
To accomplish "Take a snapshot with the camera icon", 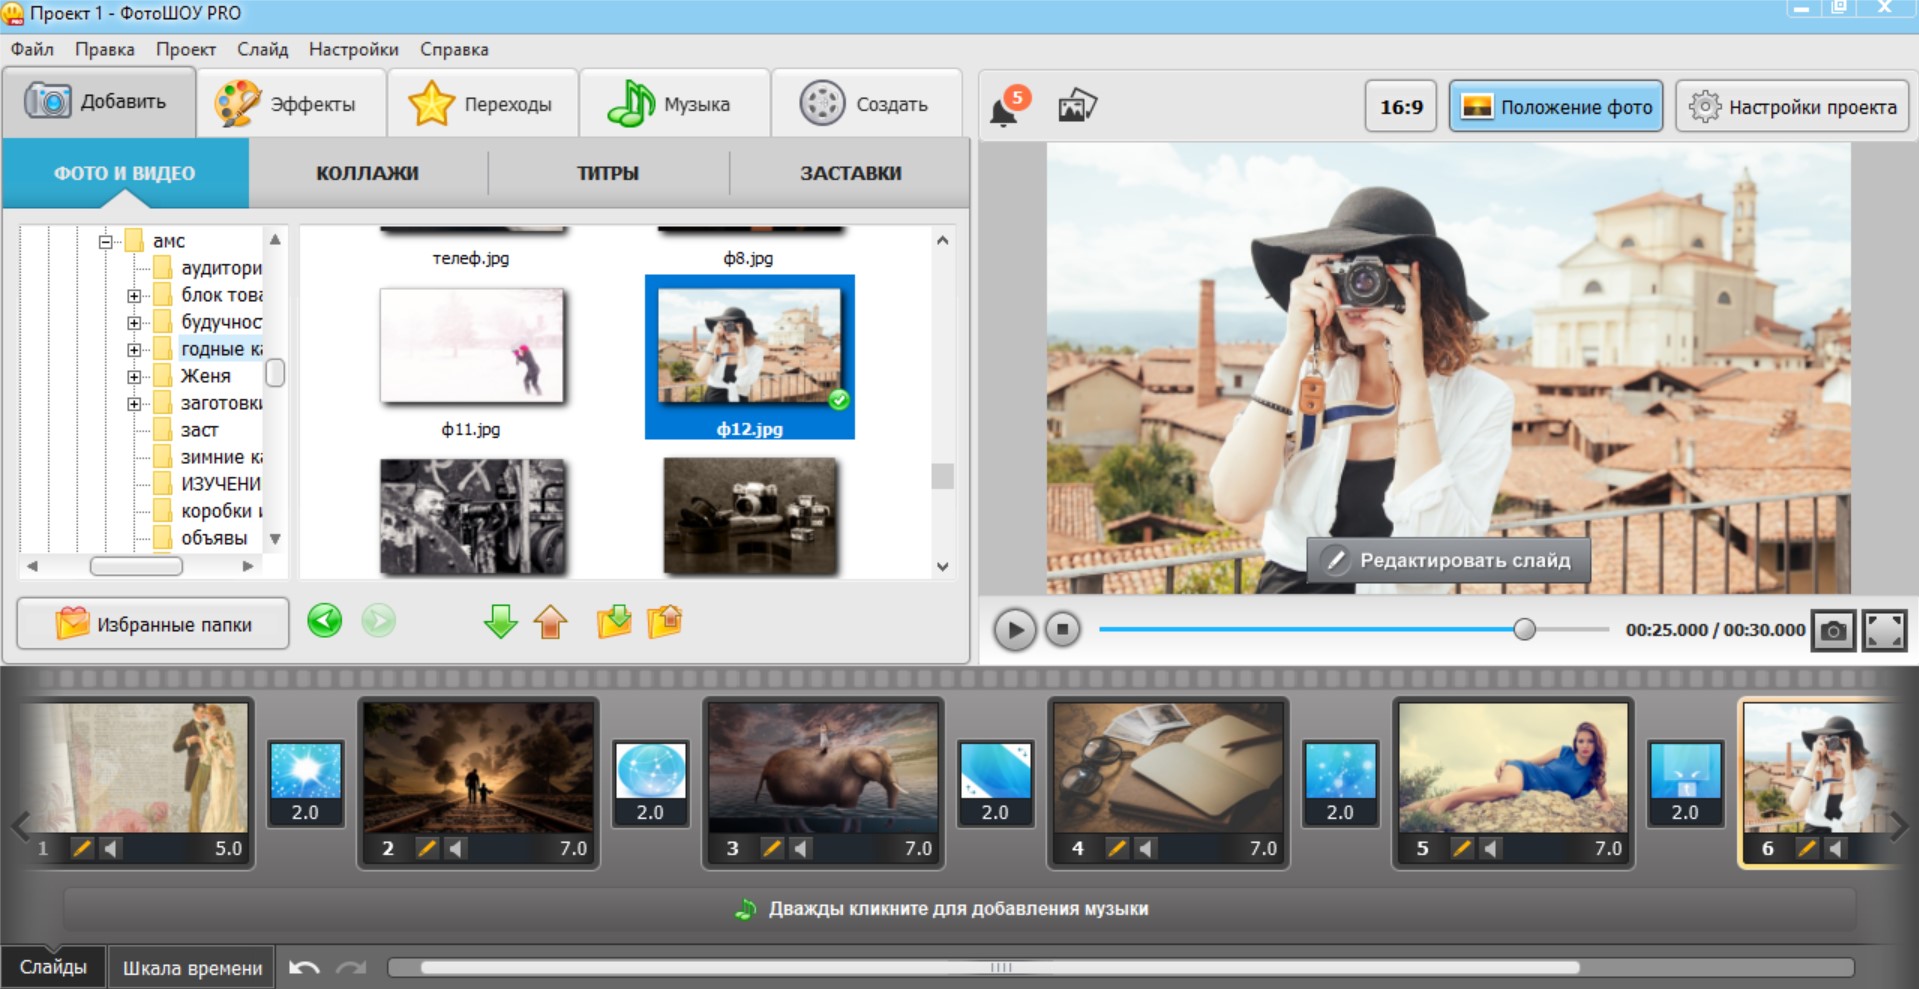I will point(1833,630).
